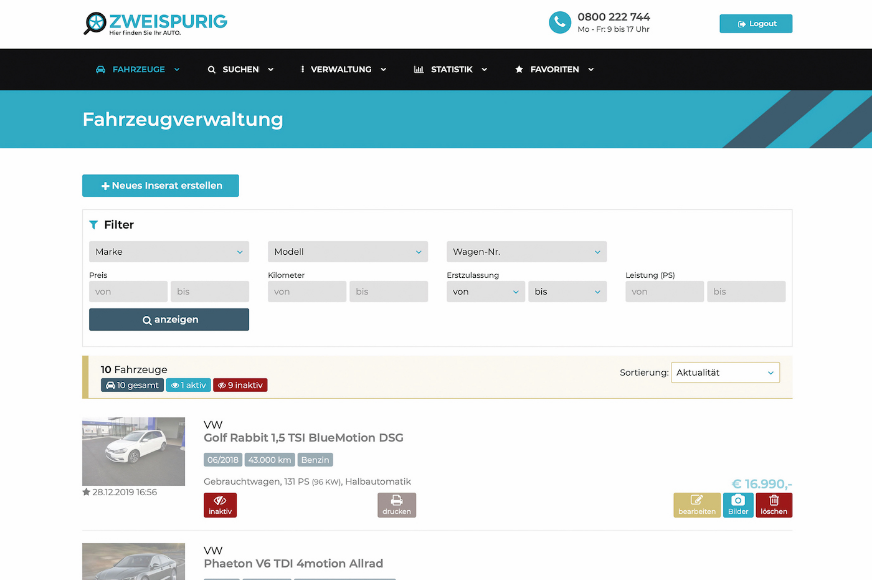Open the Fahrzeuge menu
This screenshot has width=872, height=580.
click(138, 70)
